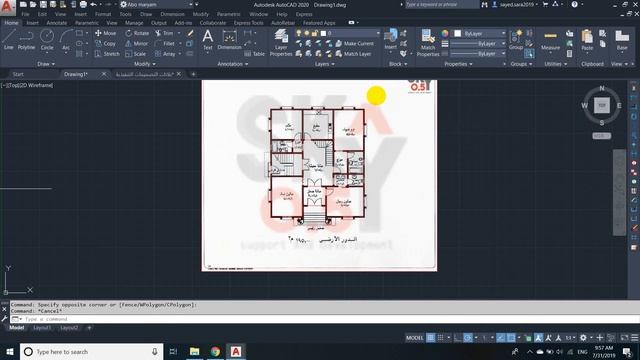Activate the Mirror tool

click(136, 43)
